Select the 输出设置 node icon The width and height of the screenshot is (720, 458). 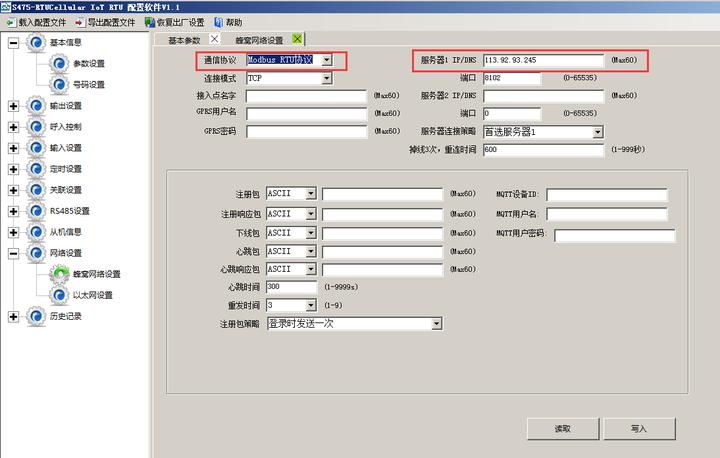pos(36,106)
